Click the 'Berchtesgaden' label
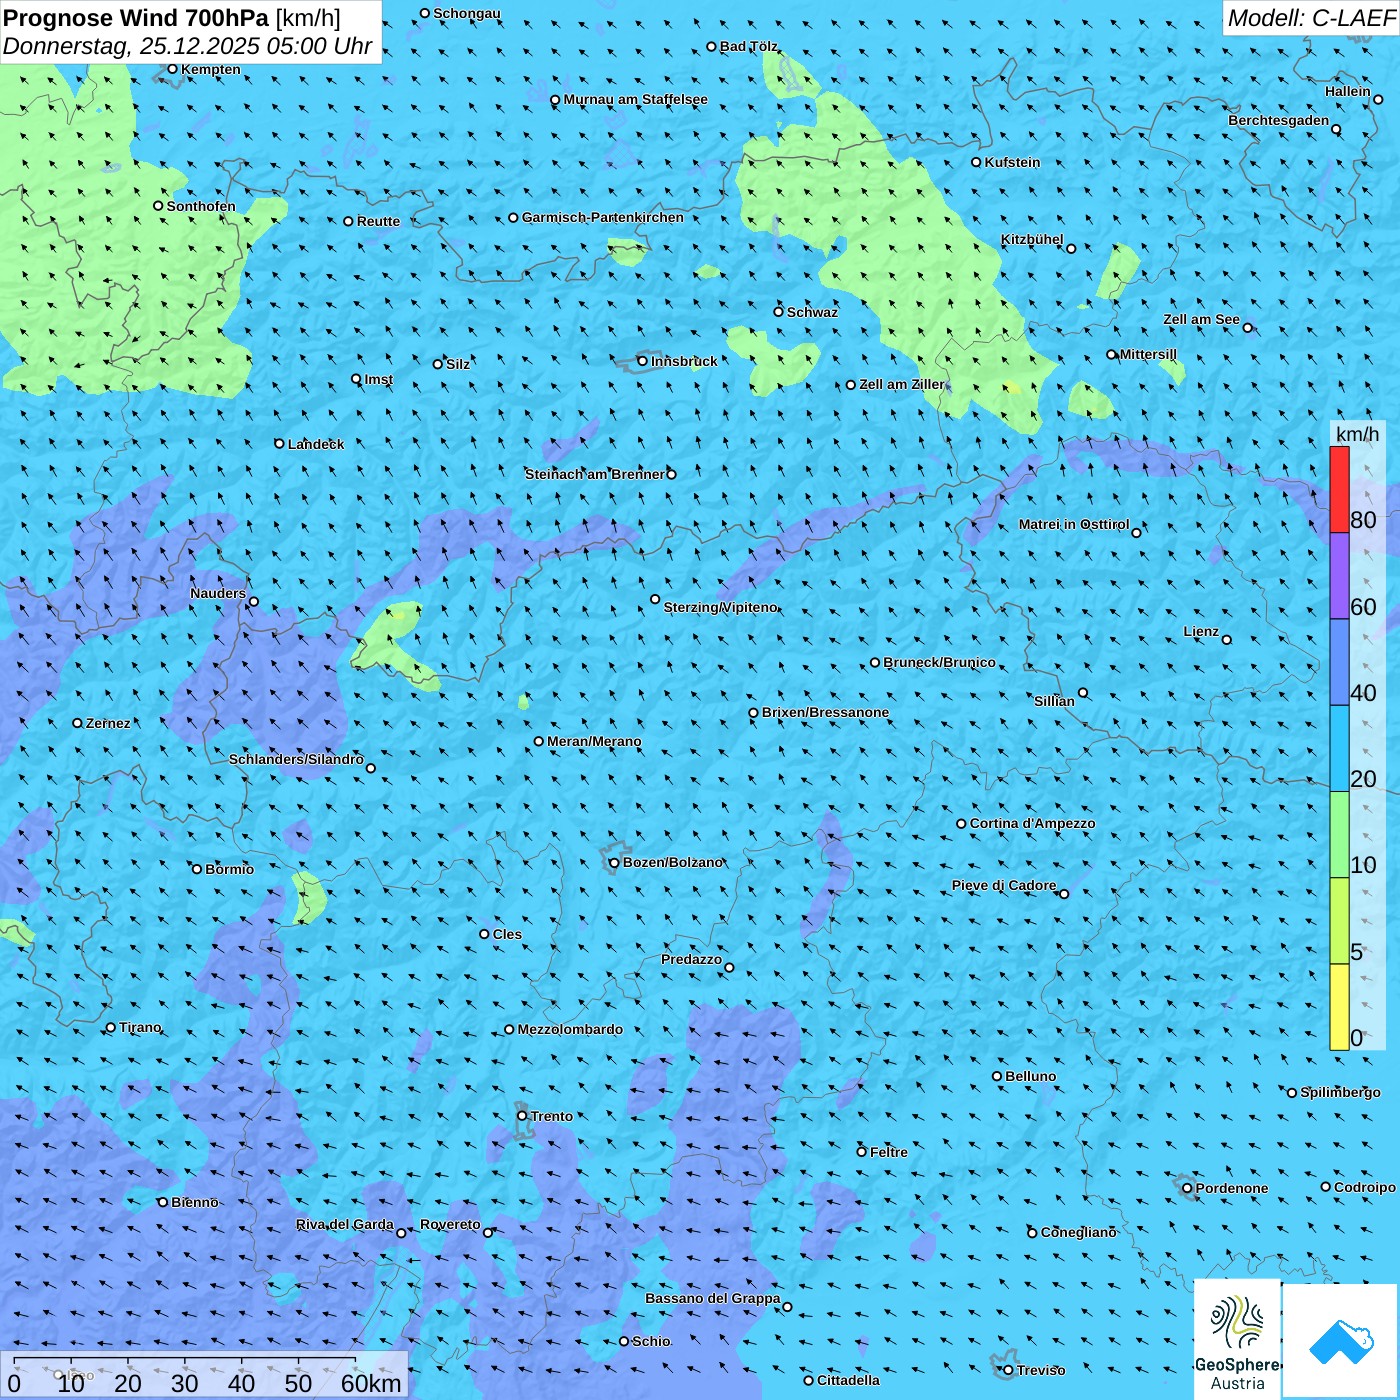Image resolution: width=1400 pixels, height=1400 pixels. (x=1279, y=120)
